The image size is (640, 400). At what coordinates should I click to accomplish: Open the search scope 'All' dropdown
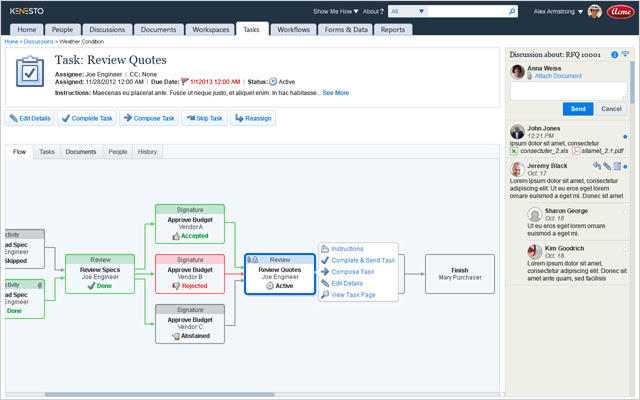coord(446,11)
